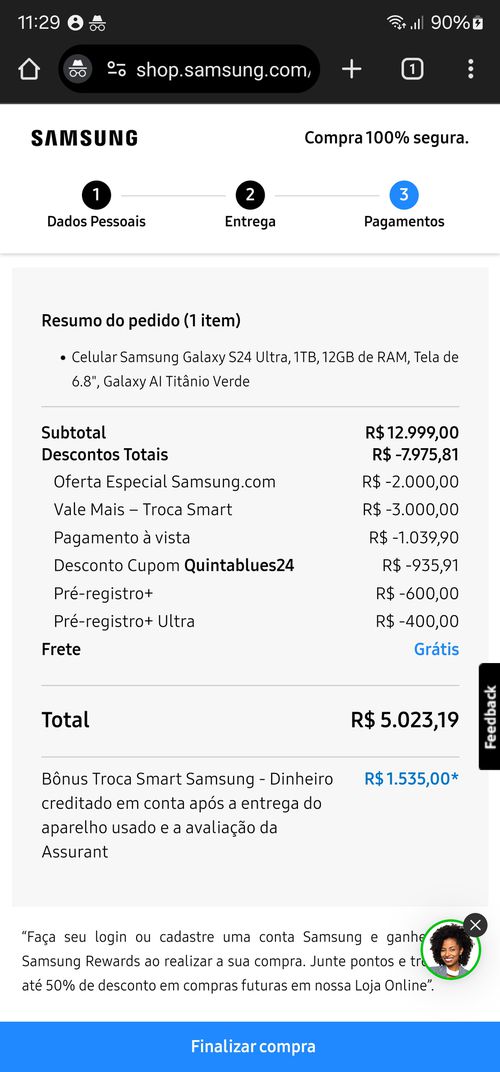
Task: Tap the browser home icon
Action: click(29, 69)
